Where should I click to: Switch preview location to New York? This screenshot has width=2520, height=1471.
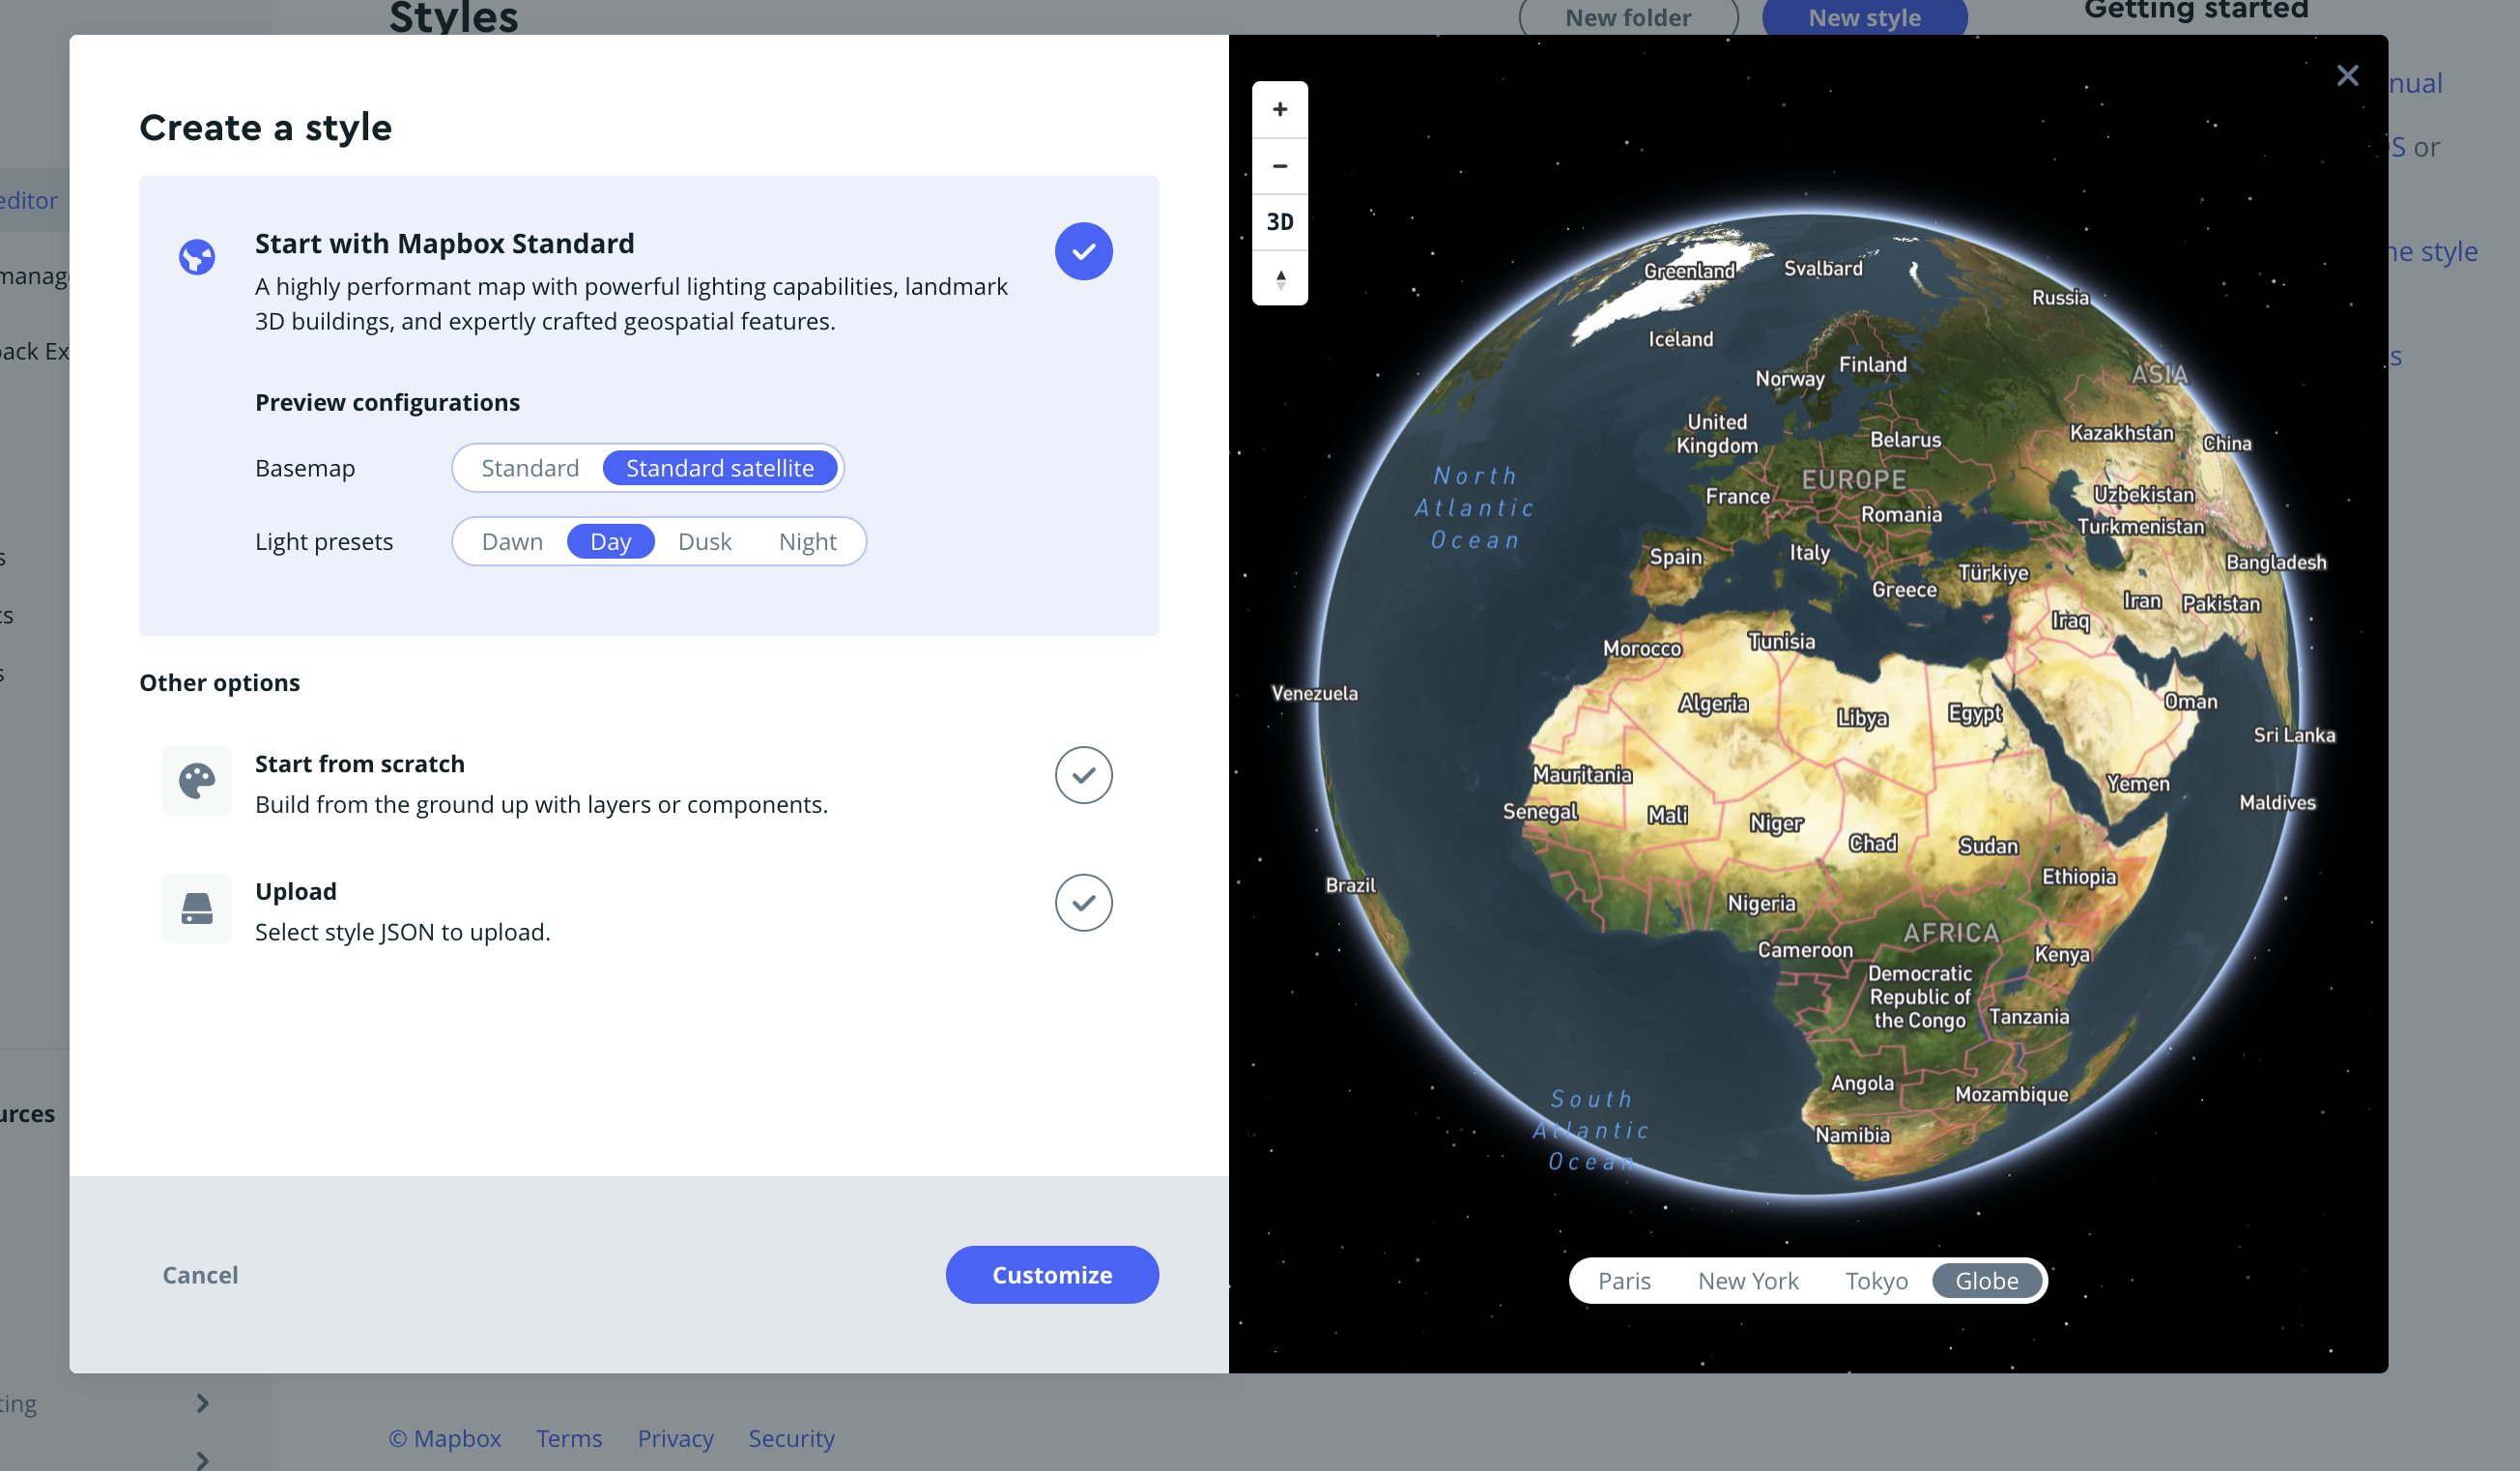[1747, 1281]
